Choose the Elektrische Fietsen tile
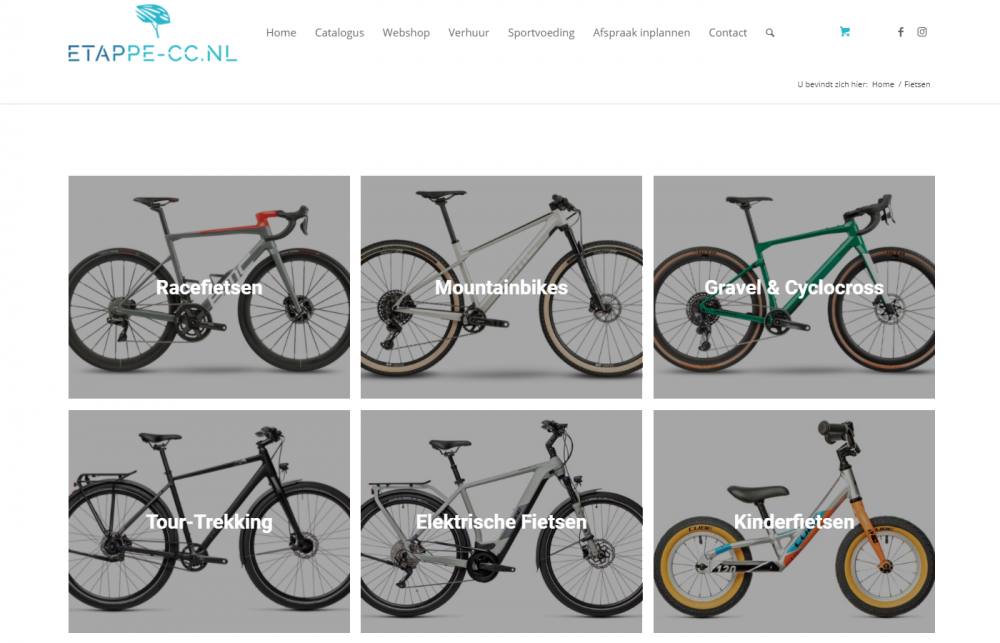The image size is (1000, 643). (x=501, y=521)
